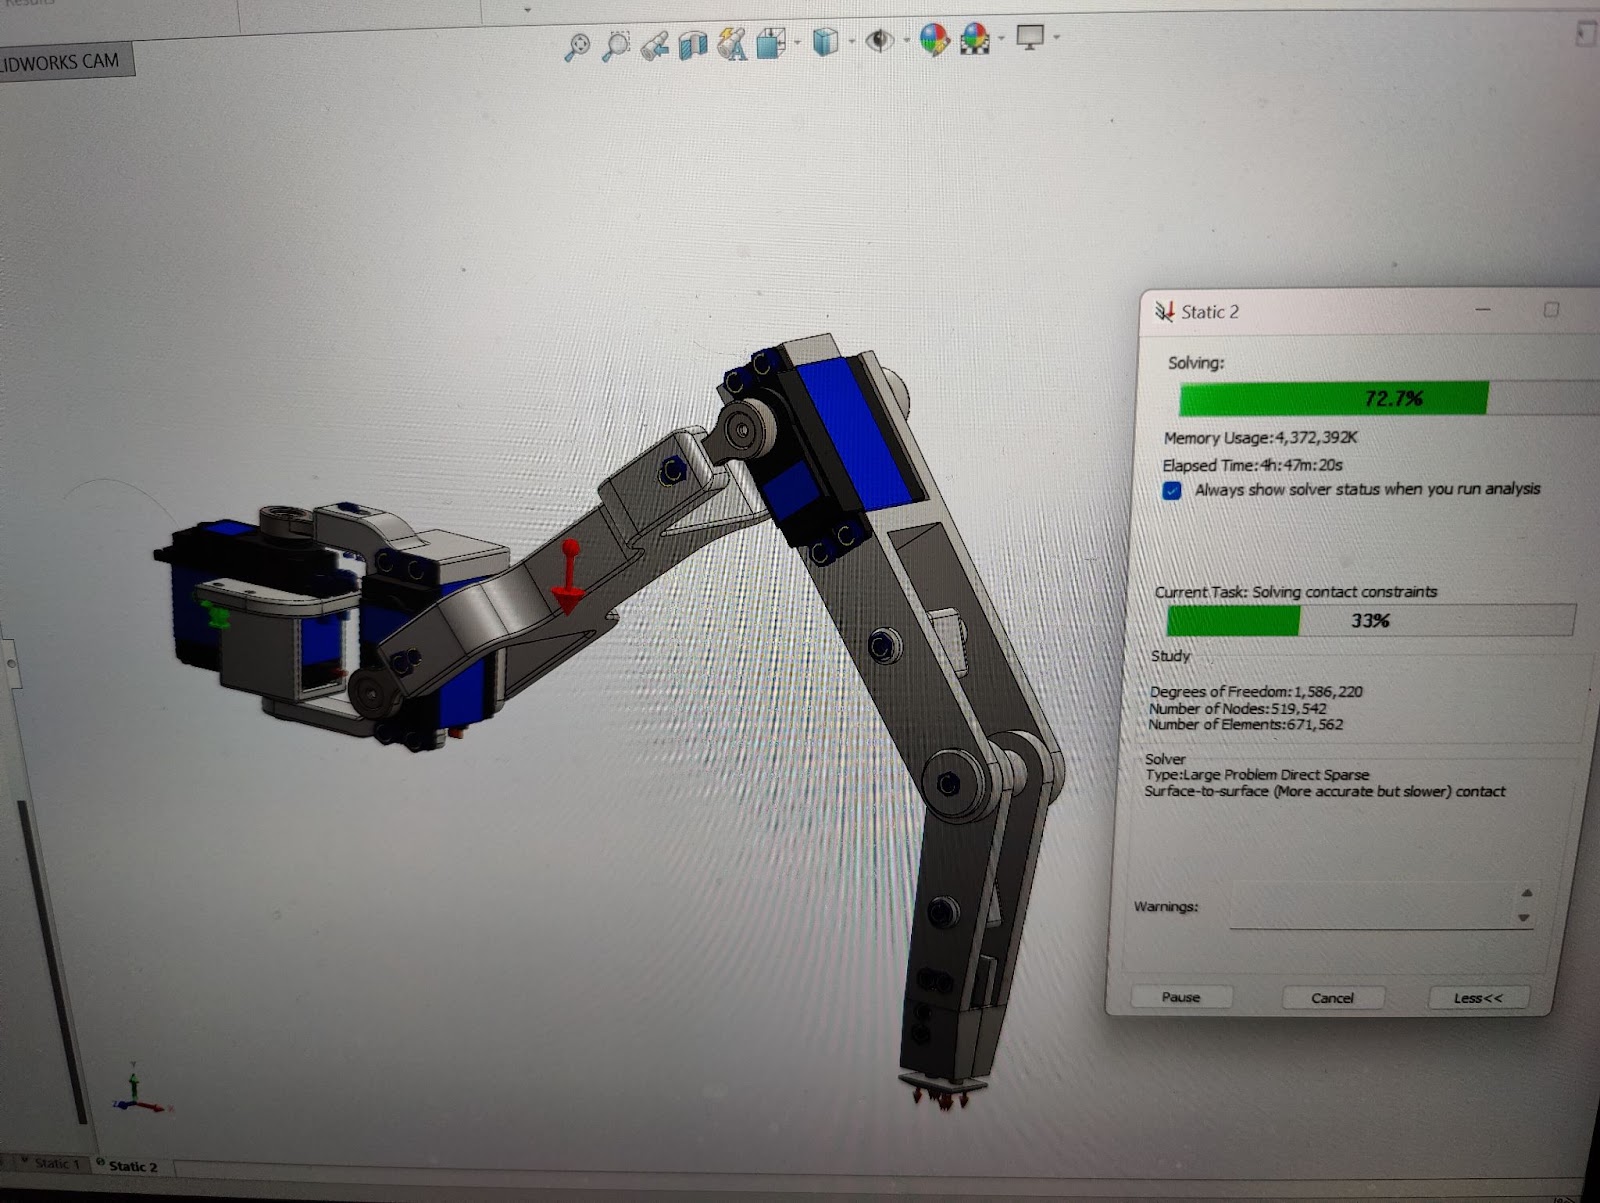
Task: Click the Surface-to-surface contact text
Action: coord(1325,791)
